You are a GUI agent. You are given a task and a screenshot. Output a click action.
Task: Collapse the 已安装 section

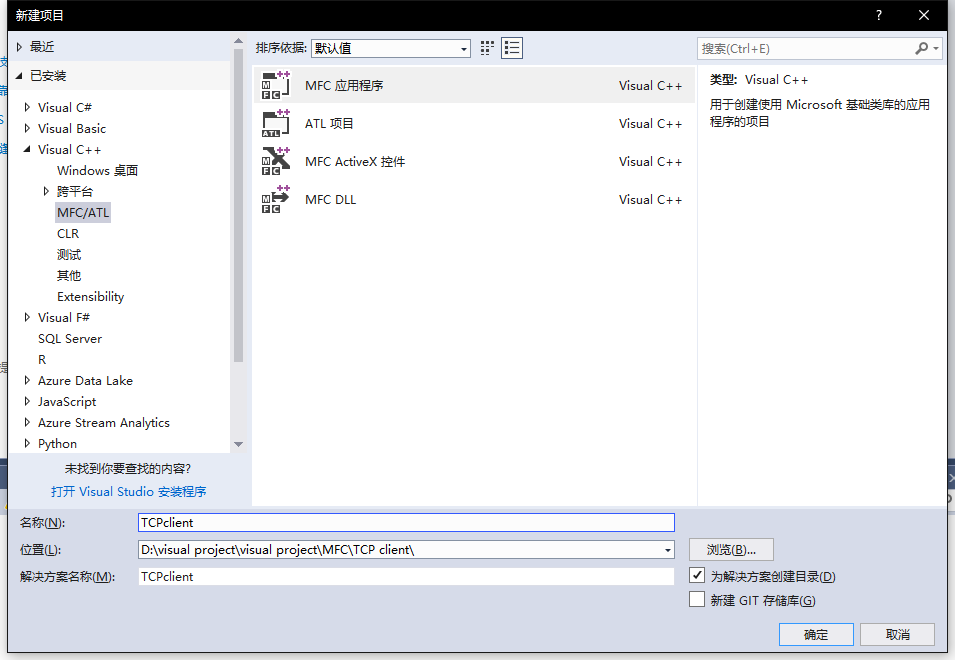(x=19, y=76)
